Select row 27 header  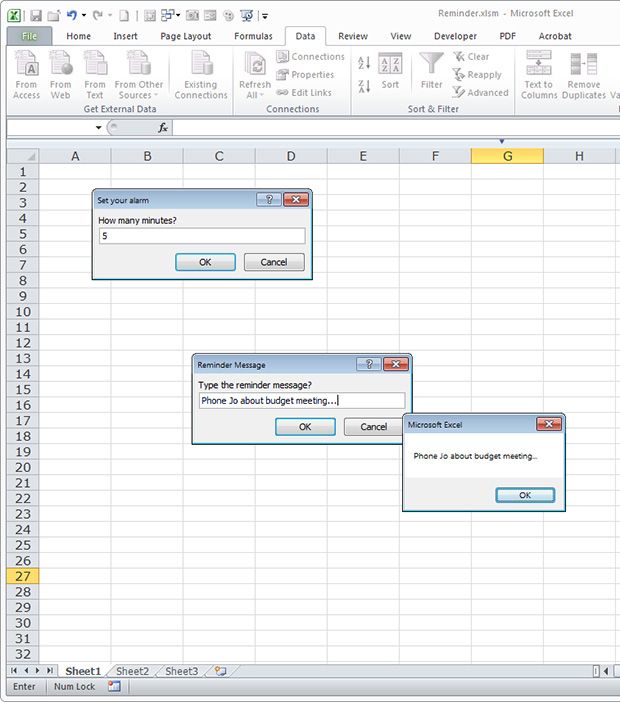click(x=23, y=576)
